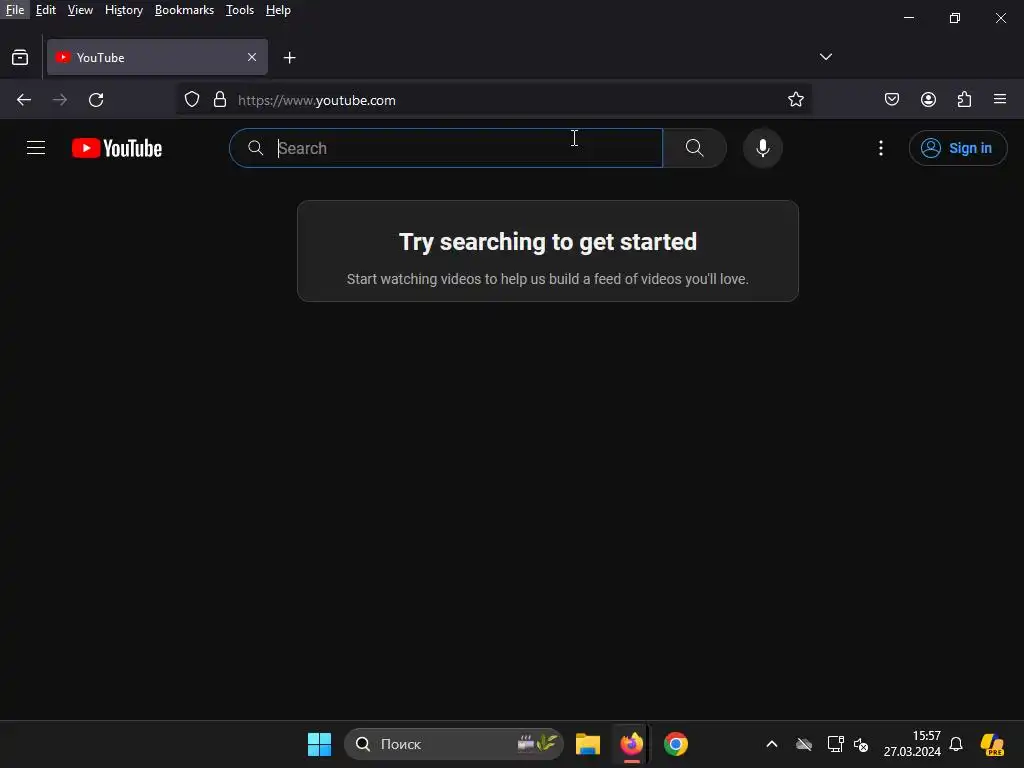Save page to Pocket
This screenshot has height=768, width=1024.
(891, 99)
